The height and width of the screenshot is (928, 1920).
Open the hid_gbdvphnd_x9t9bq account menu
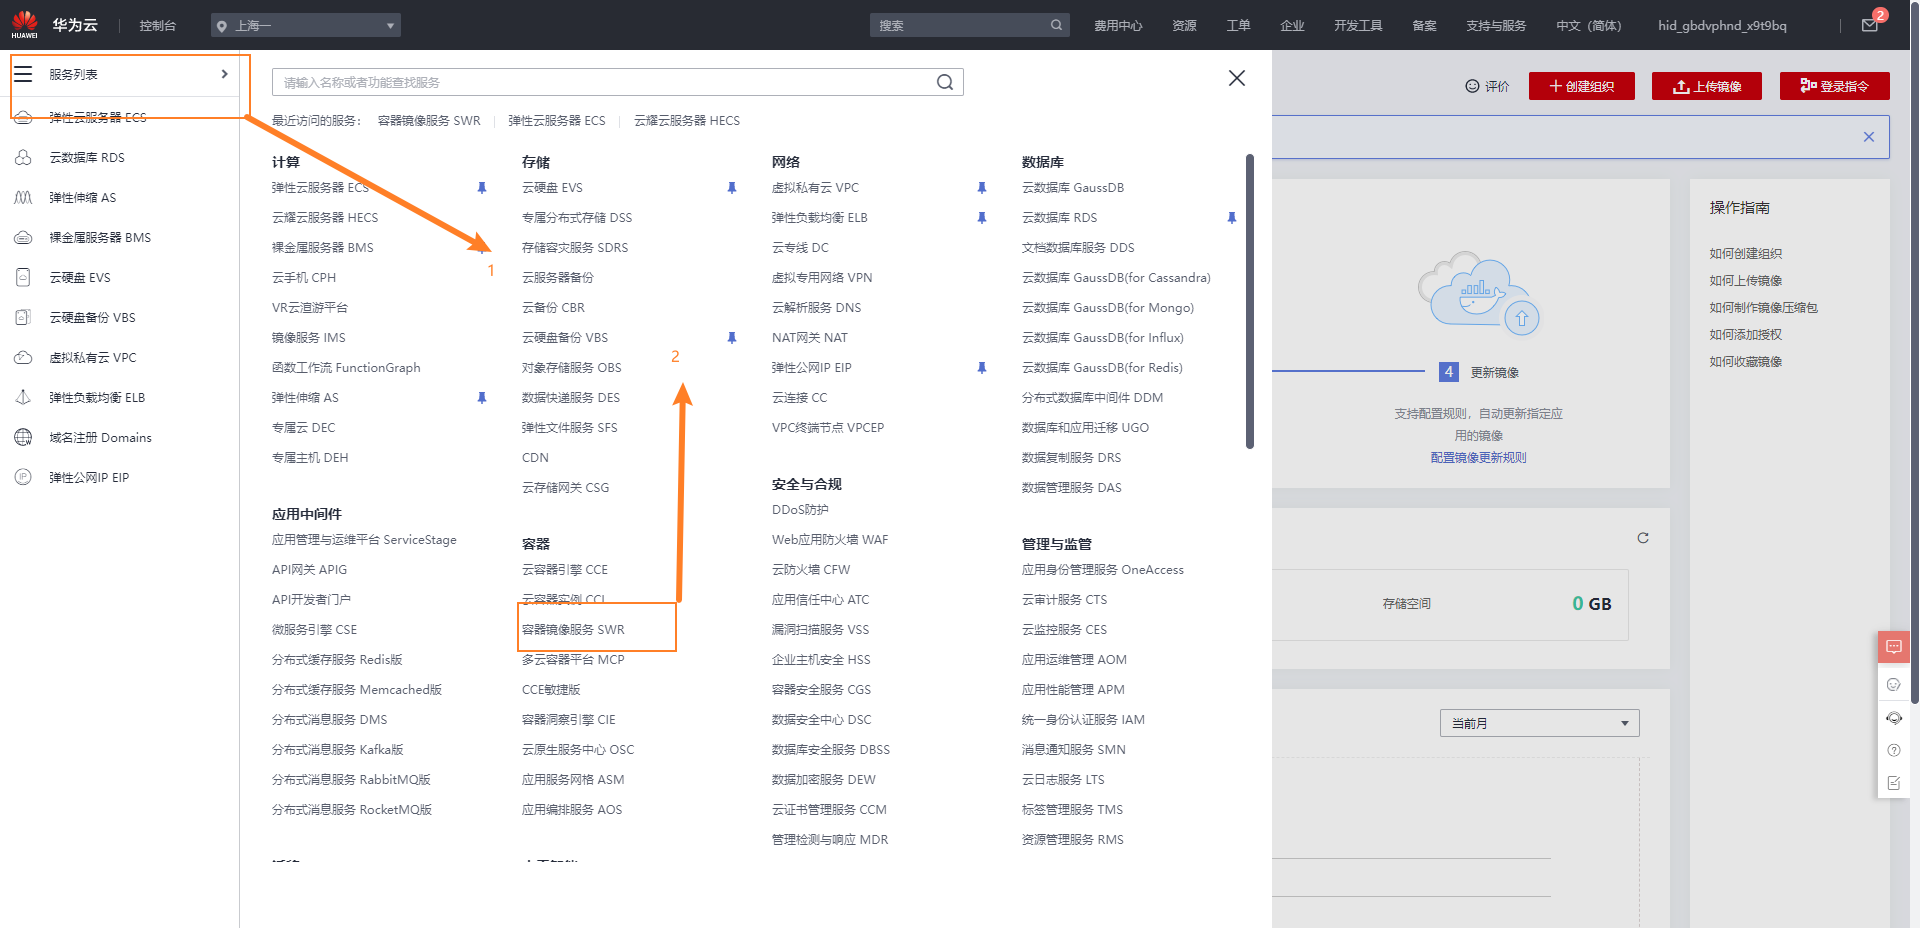[1722, 26]
